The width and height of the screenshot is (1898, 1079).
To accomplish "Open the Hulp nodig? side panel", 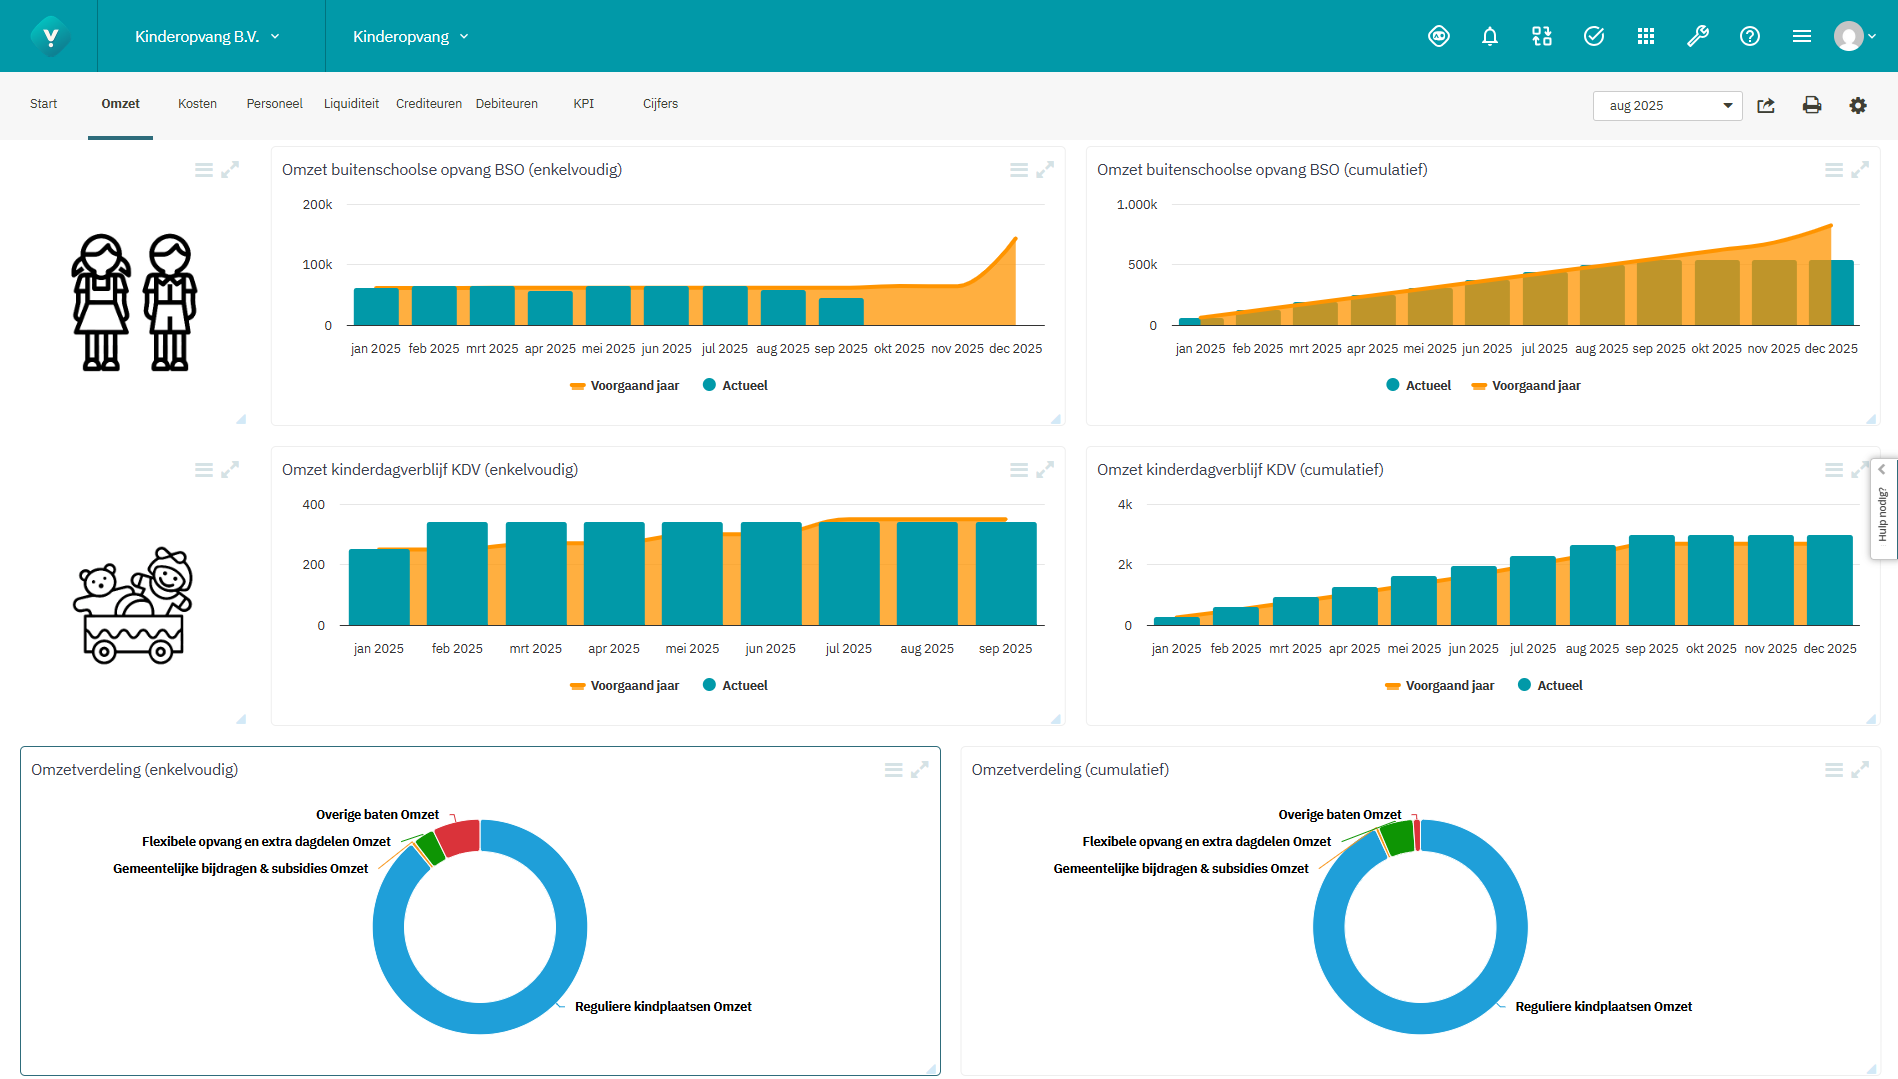I will (x=1882, y=510).
